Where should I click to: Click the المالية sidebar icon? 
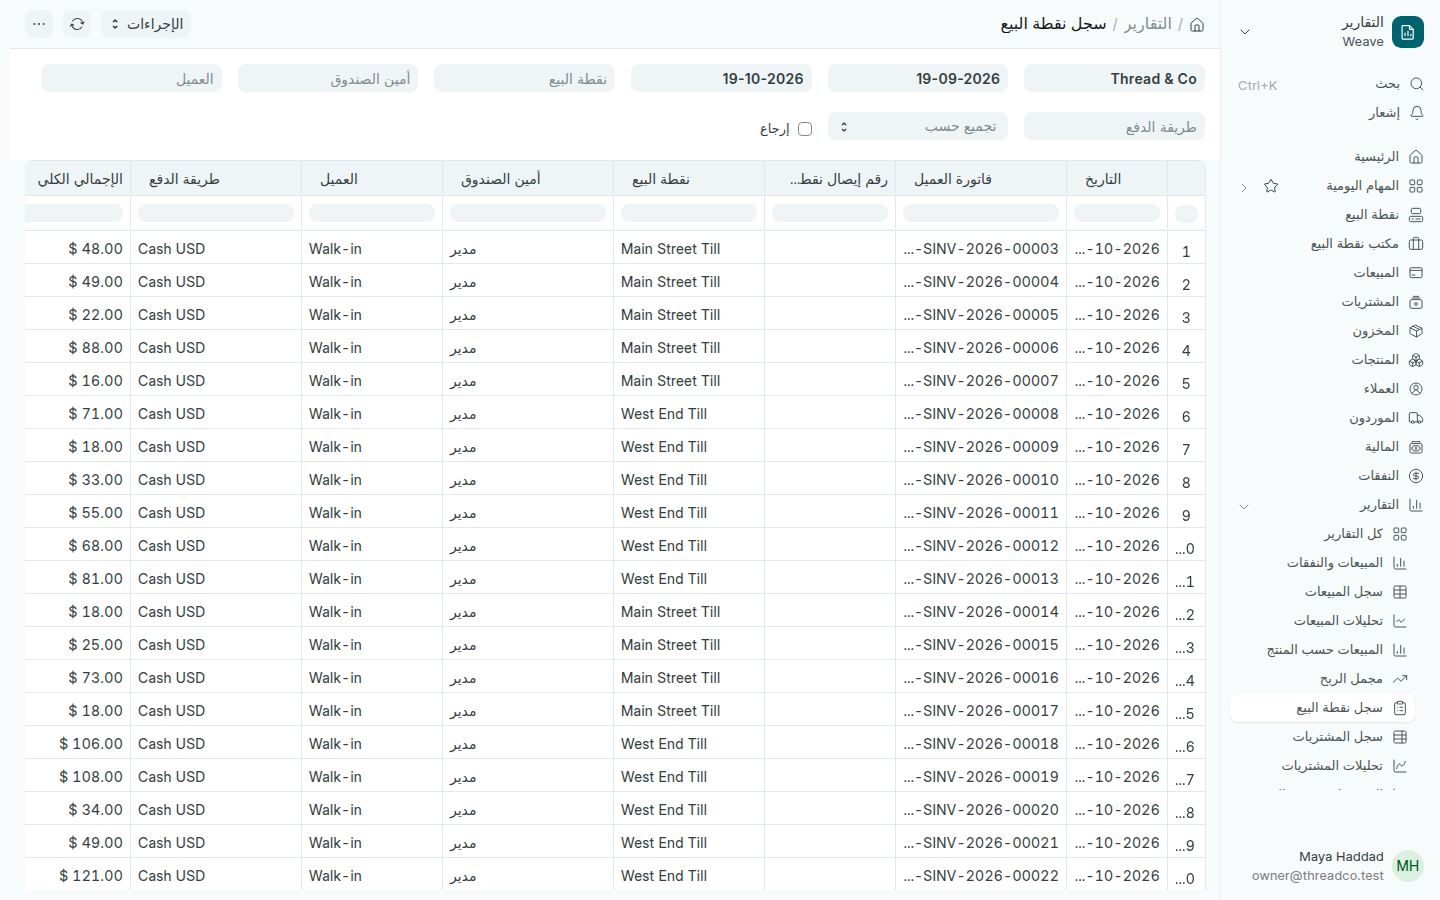(x=1416, y=447)
